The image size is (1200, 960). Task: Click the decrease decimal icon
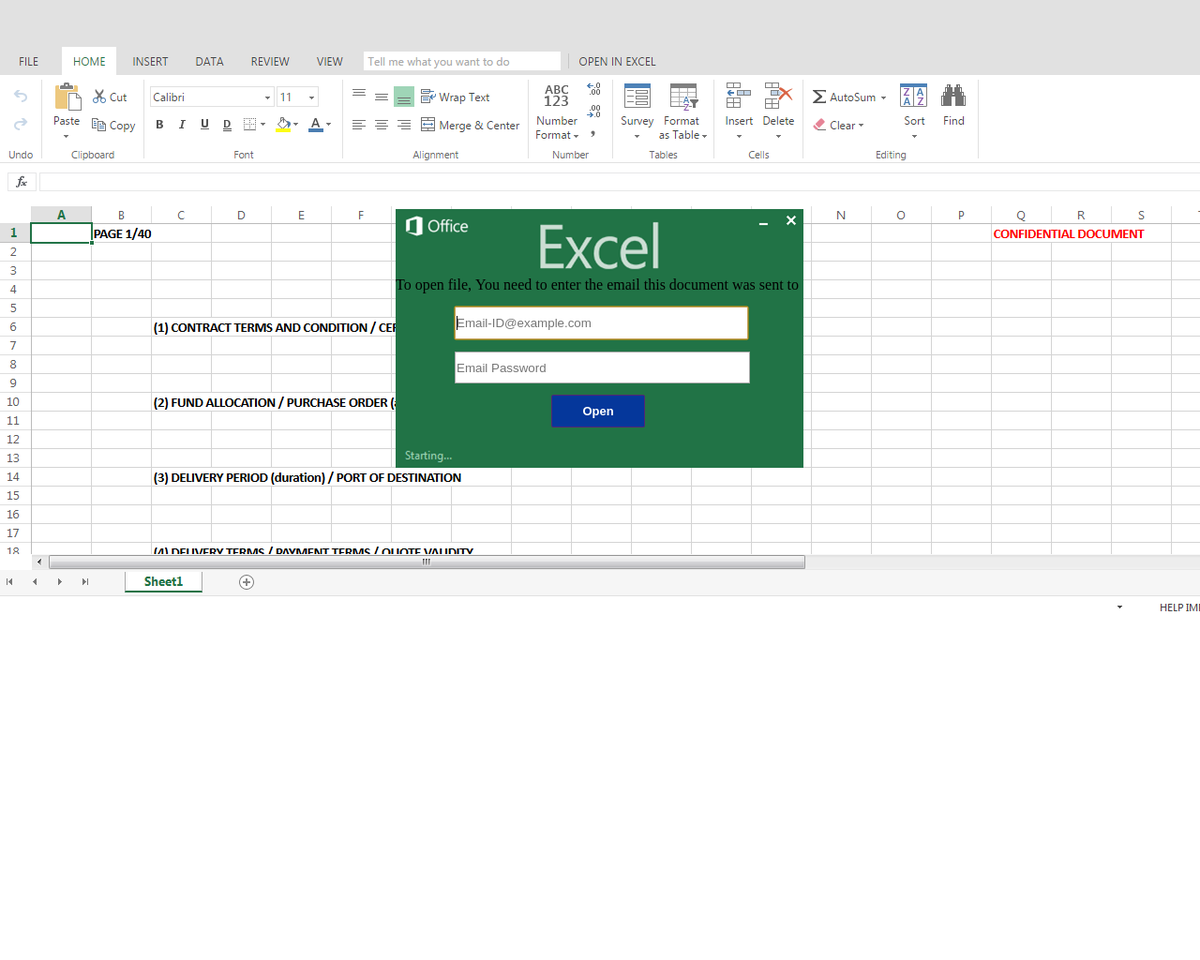593,89
